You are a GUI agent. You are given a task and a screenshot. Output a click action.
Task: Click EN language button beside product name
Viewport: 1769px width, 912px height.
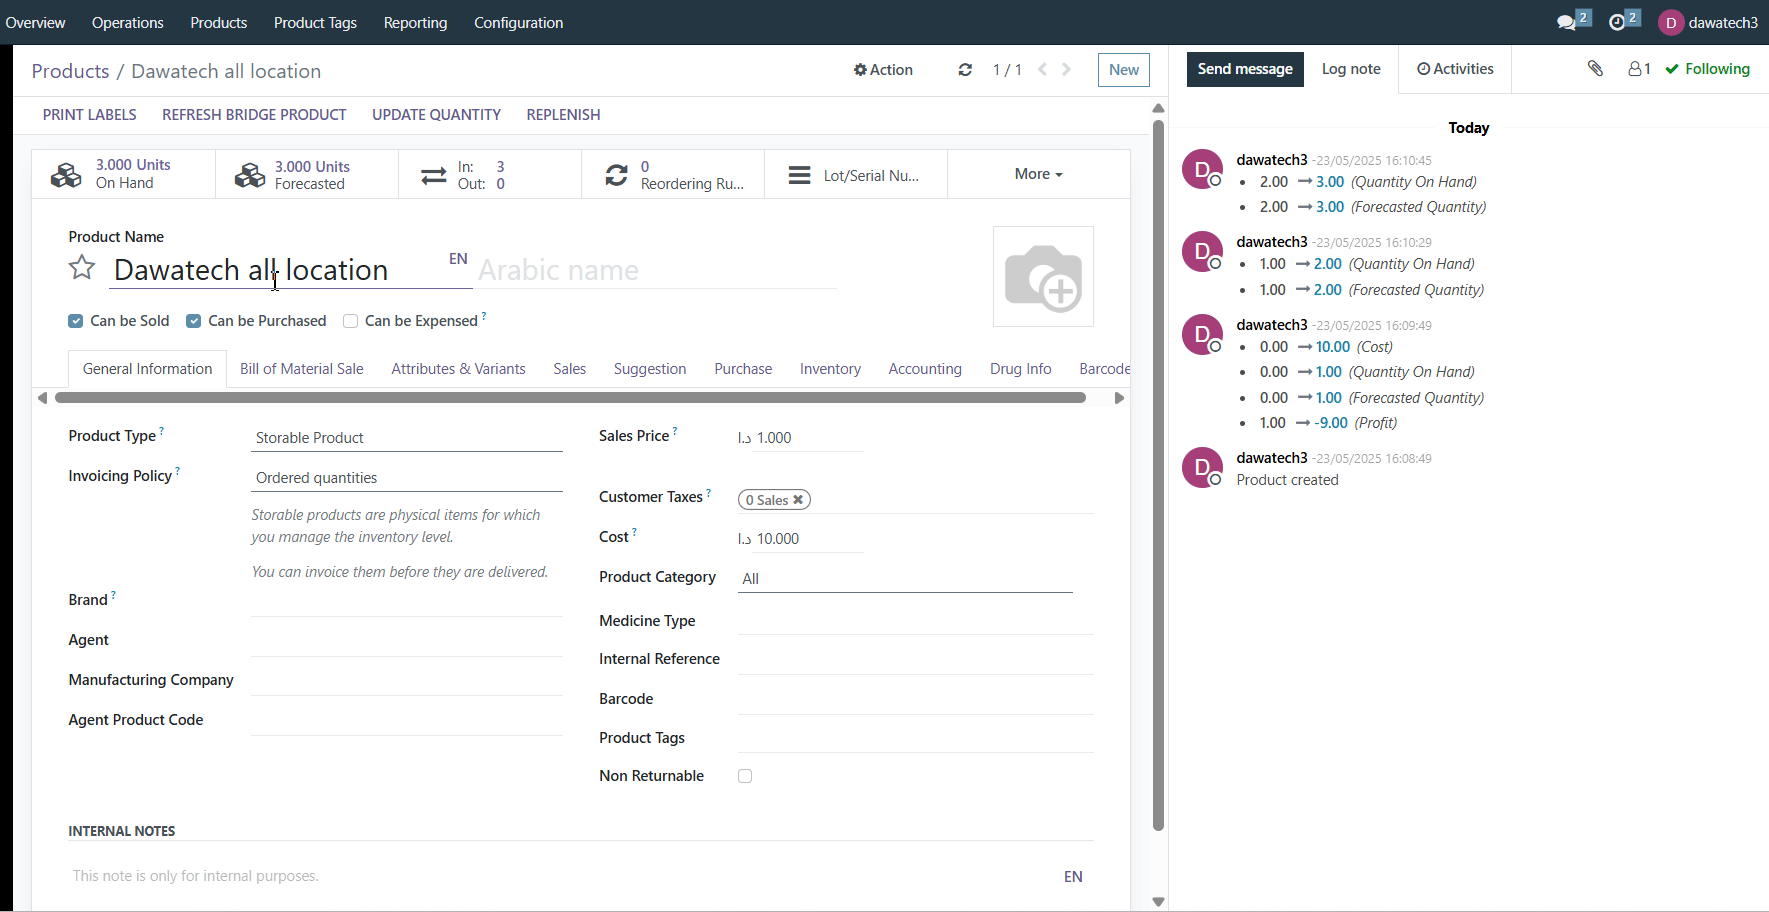458,259
